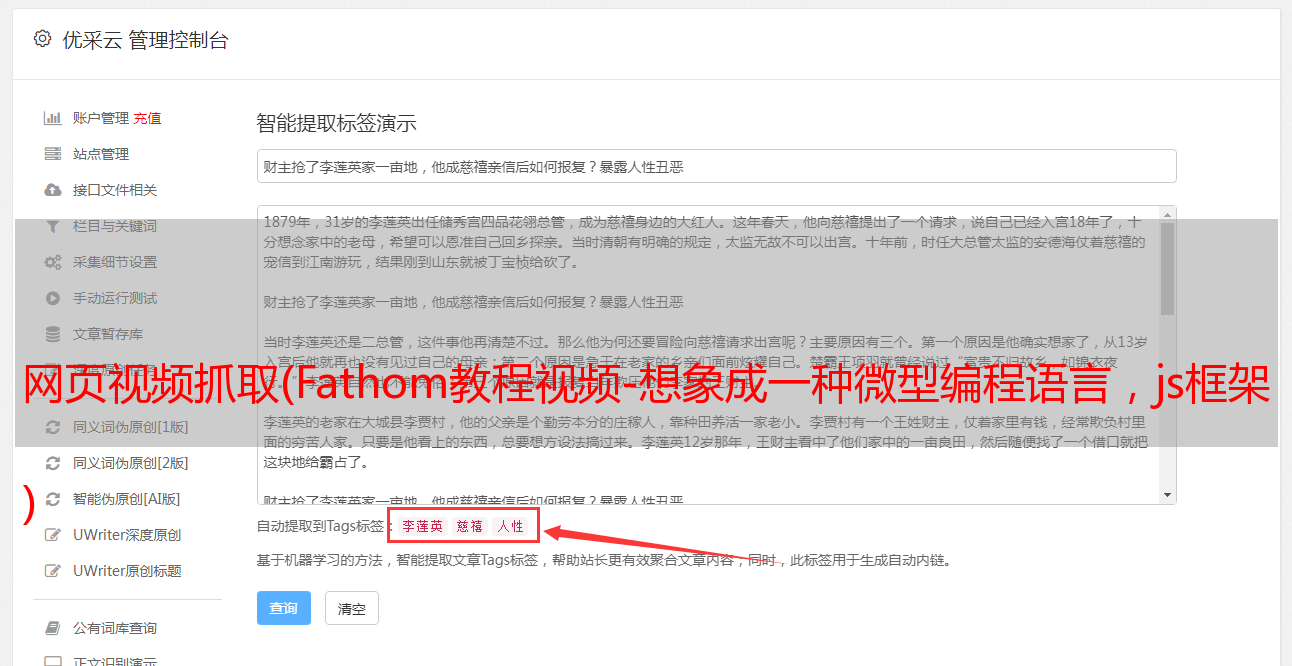Screen dimensions: 1292x666
Task: Open the 公有词库查询 book icon
Action: [x=53, y=628]
